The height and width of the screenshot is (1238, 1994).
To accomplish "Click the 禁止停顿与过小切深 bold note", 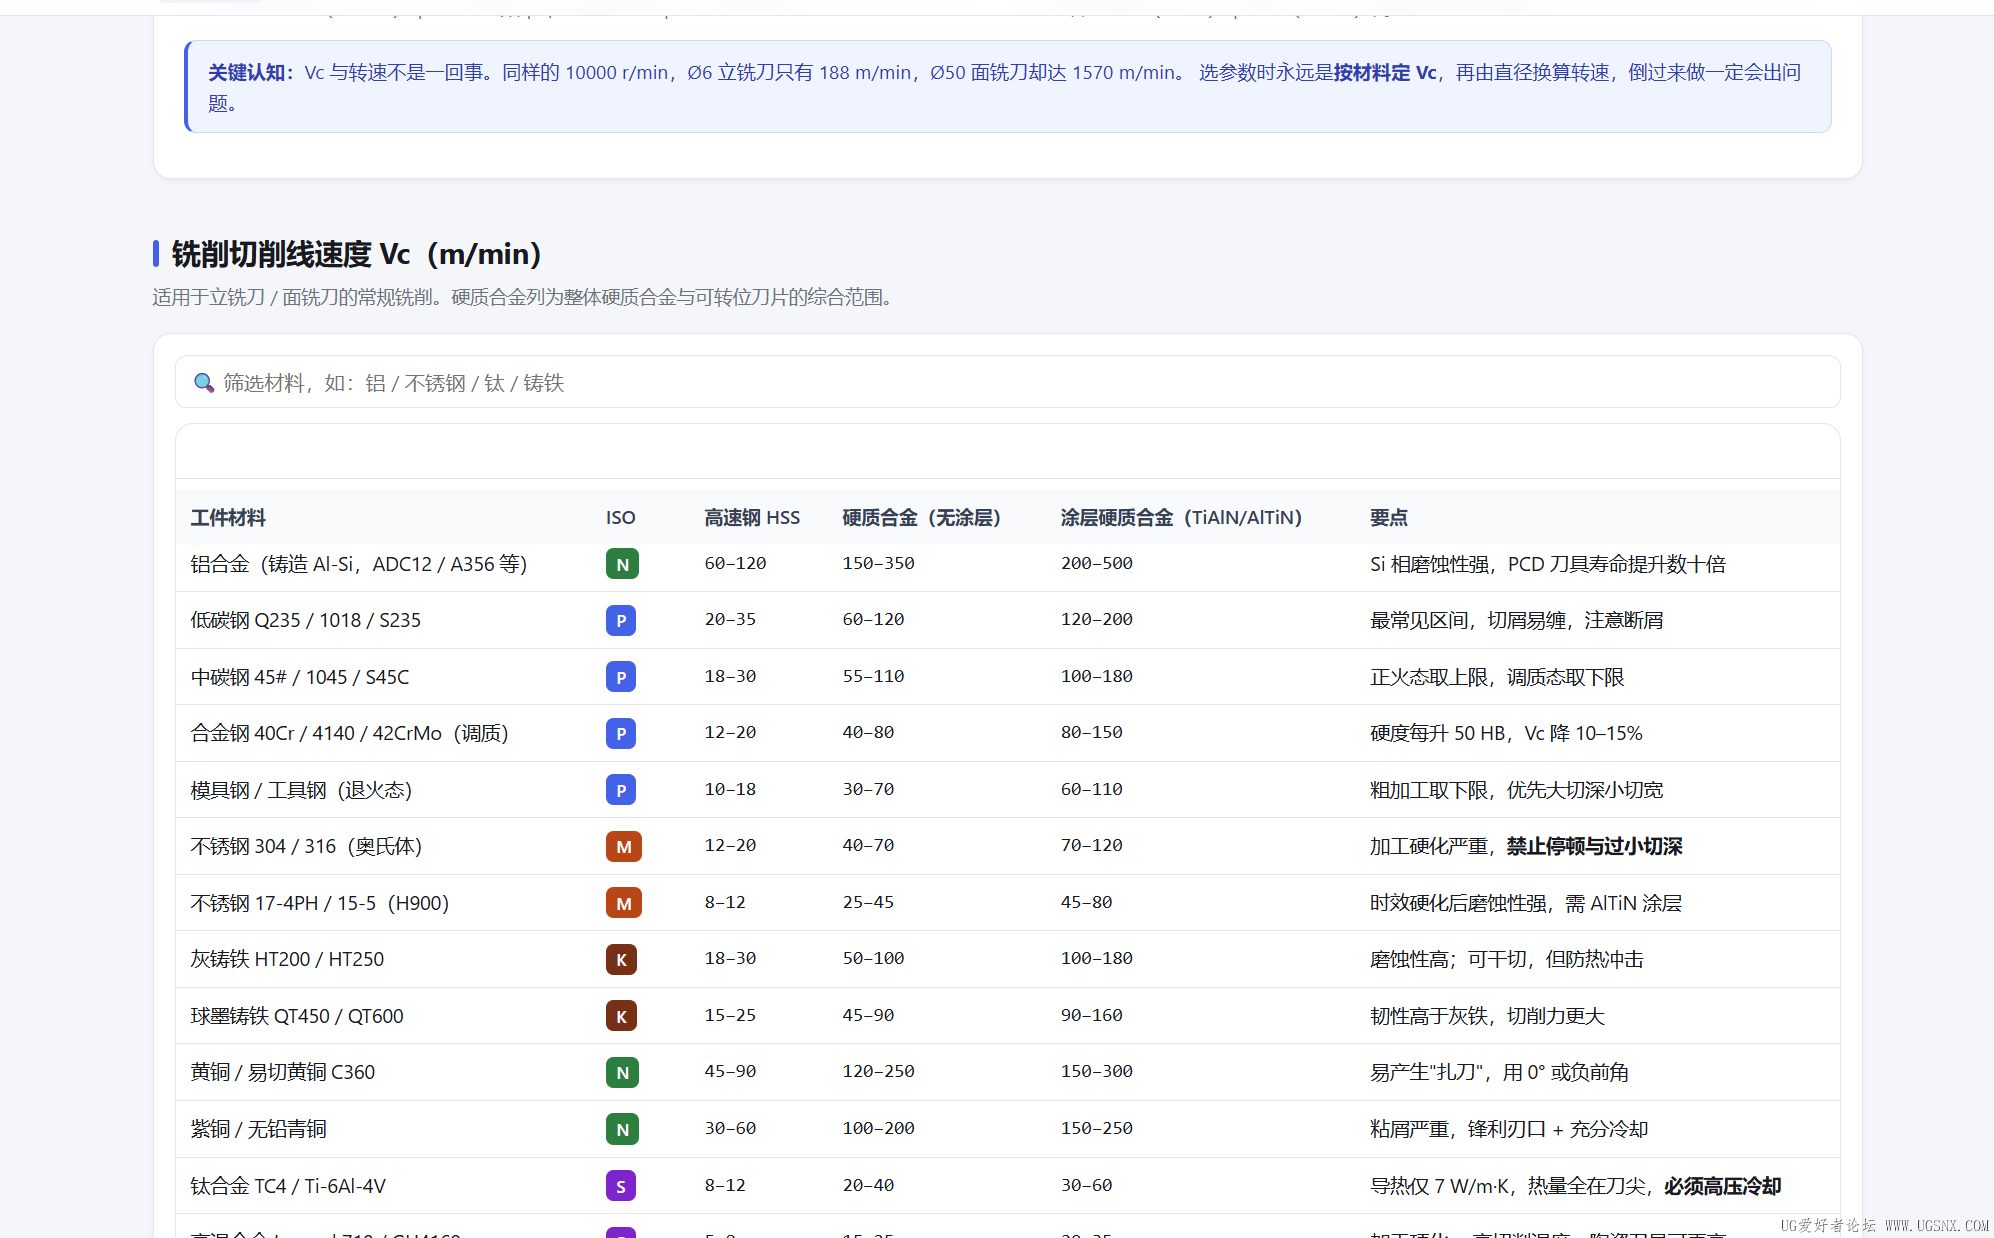I will [1595, 846].
